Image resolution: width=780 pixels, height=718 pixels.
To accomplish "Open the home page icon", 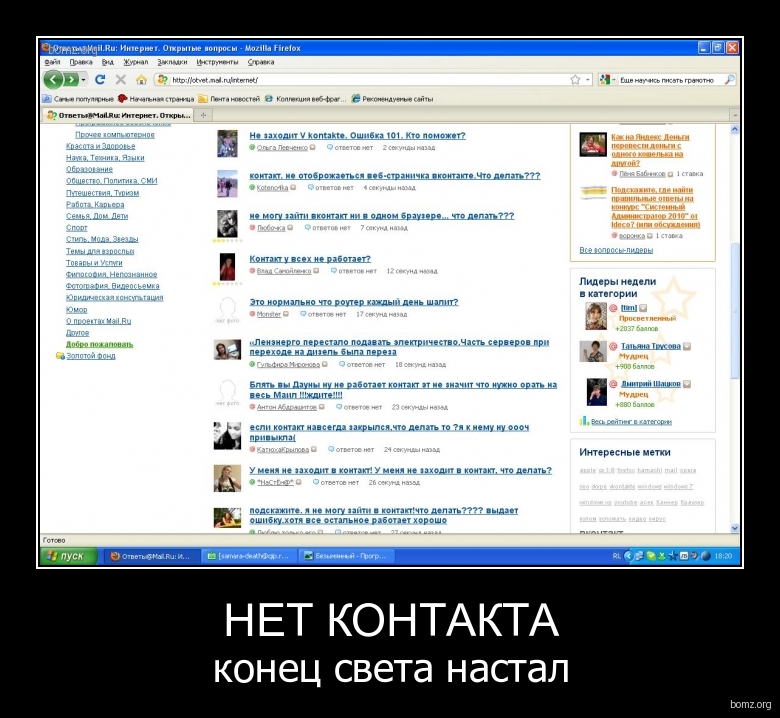I will click(141, 80).
